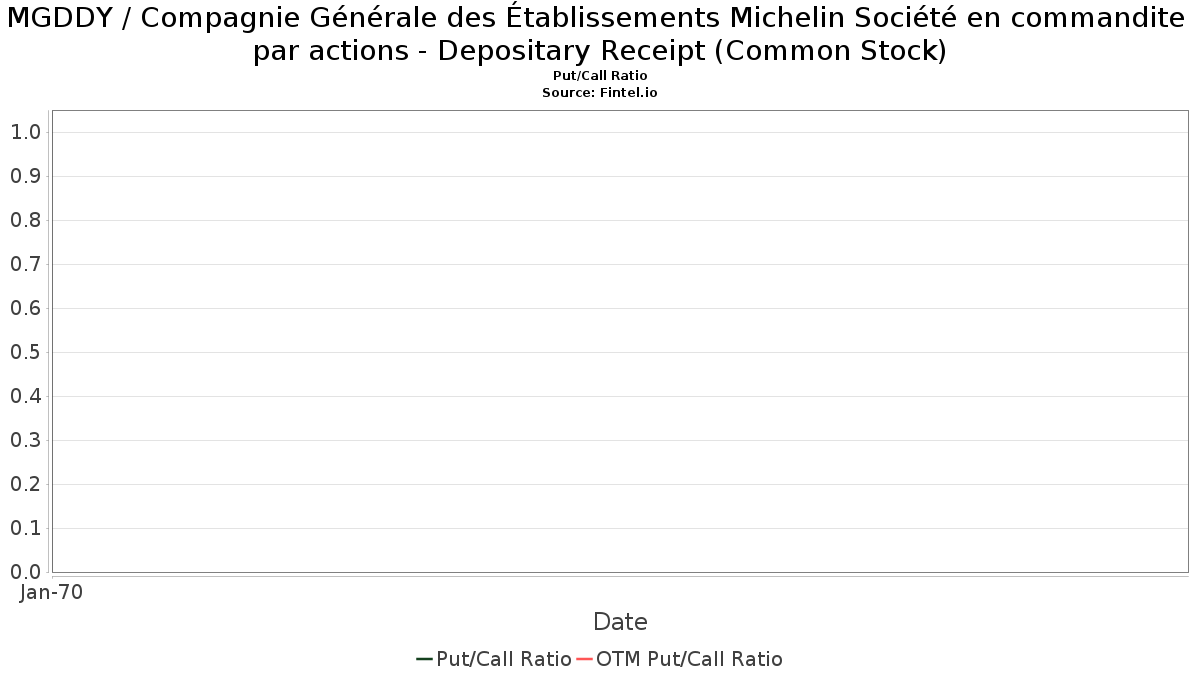Click the 0.6 y-axis tick label
Viewport: 1200px width, 675px height.
[x=25, y=308]
